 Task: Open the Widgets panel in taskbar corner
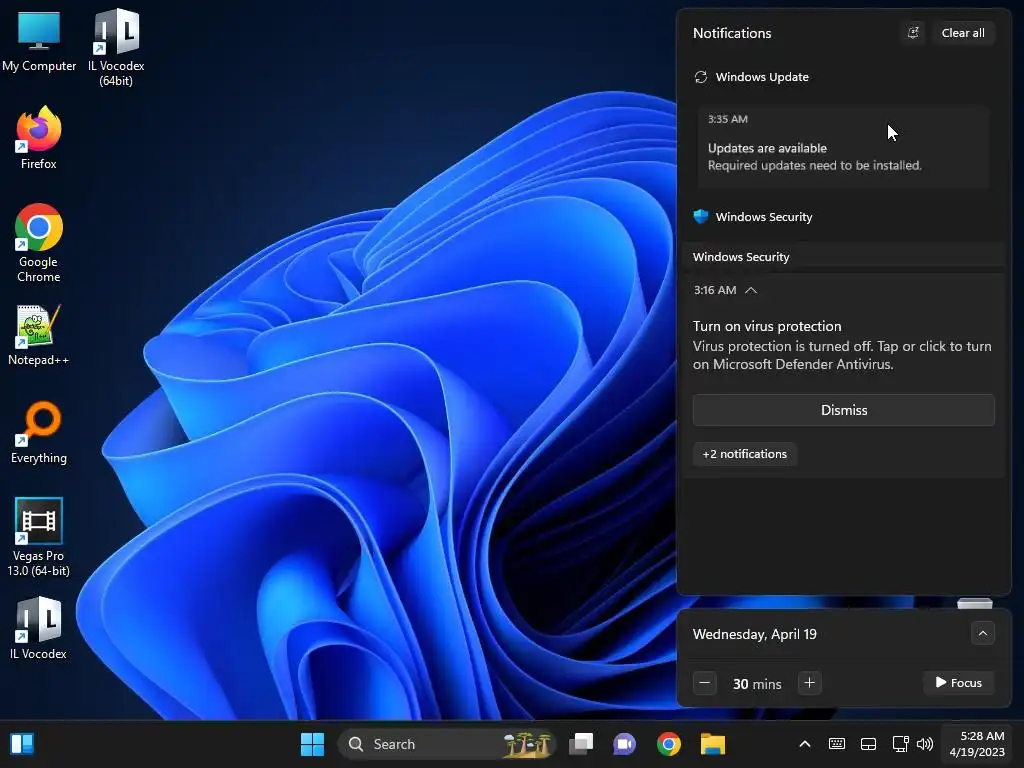coord(22,744)
